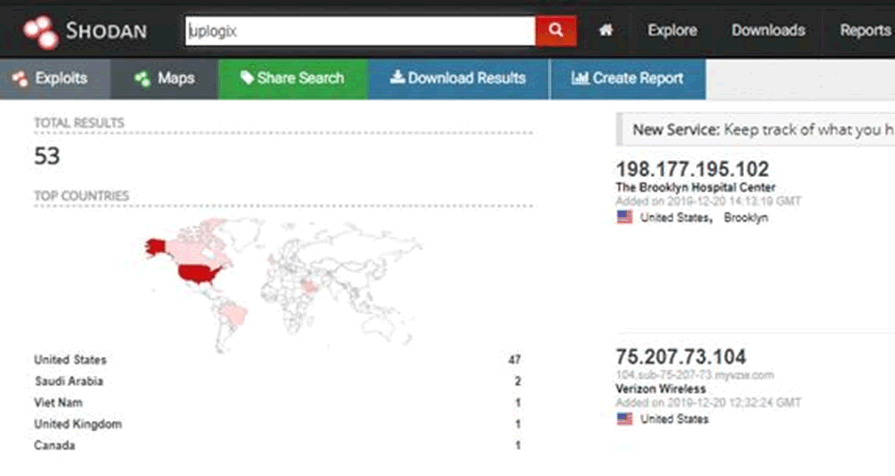895x476 pixels.
Task: Click the Added date under Brooklyn Hospital
Action: tap(708, 201)
